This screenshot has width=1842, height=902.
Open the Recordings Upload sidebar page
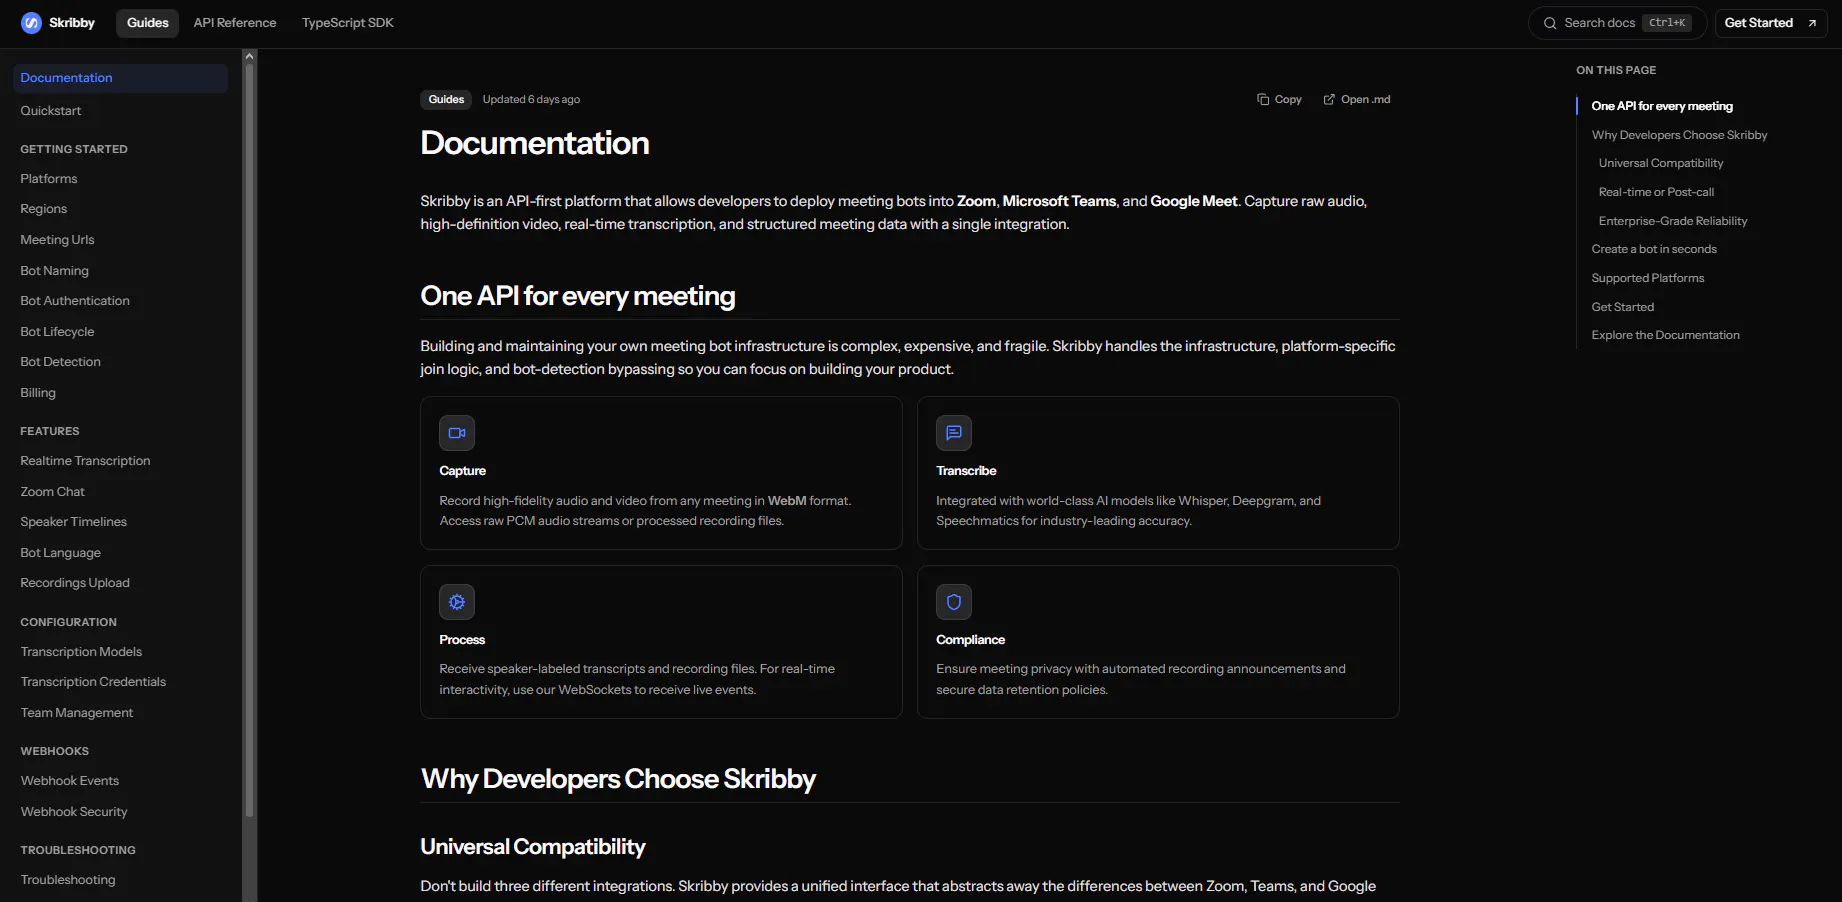(75, 583)
